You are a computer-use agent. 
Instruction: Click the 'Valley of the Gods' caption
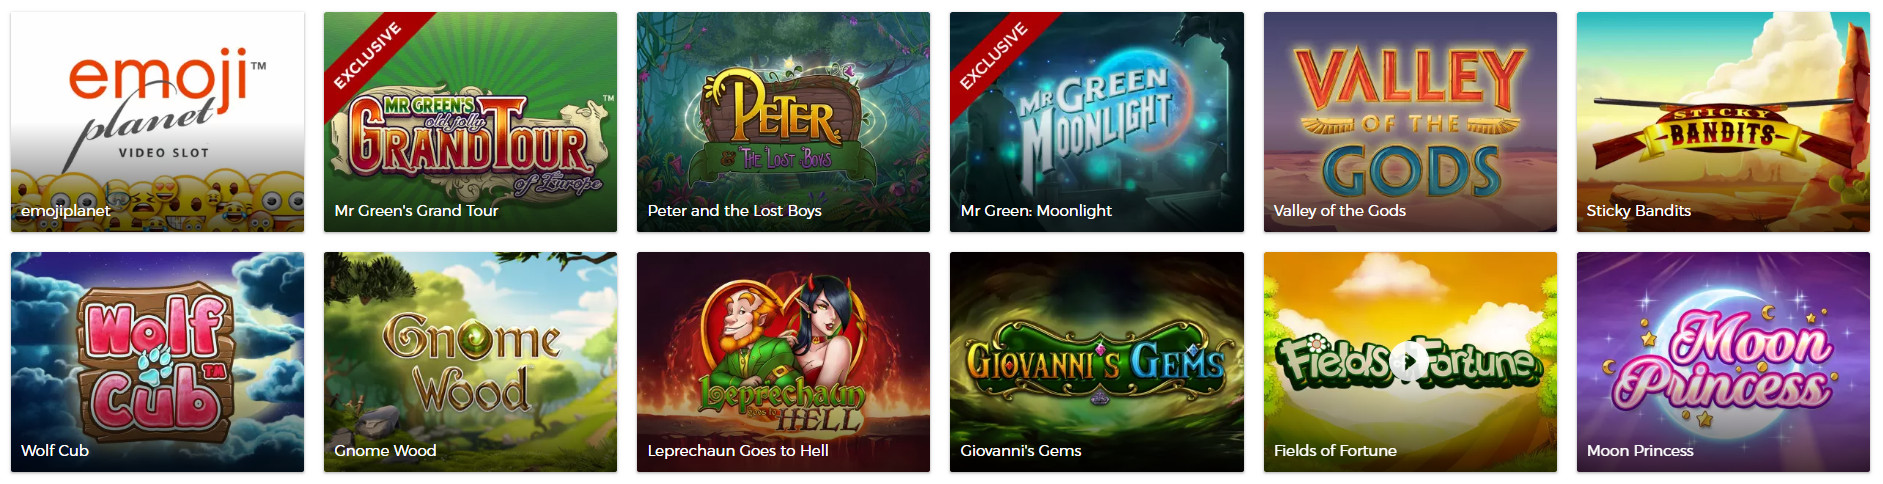1339,210
